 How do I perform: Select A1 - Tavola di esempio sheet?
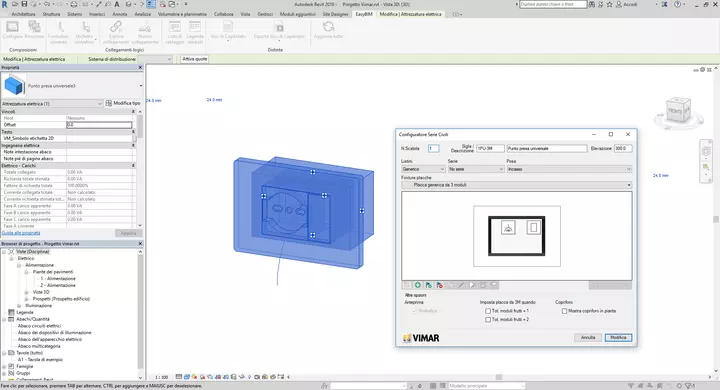pyautogui.click(x=40, y=360)
